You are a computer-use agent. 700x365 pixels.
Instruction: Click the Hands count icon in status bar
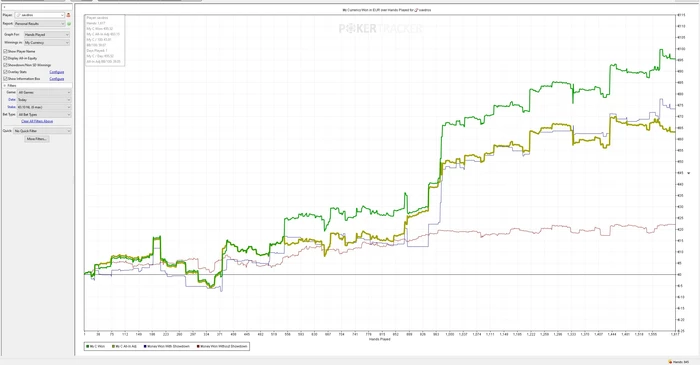pyautogui.click(x=670, y=362)
